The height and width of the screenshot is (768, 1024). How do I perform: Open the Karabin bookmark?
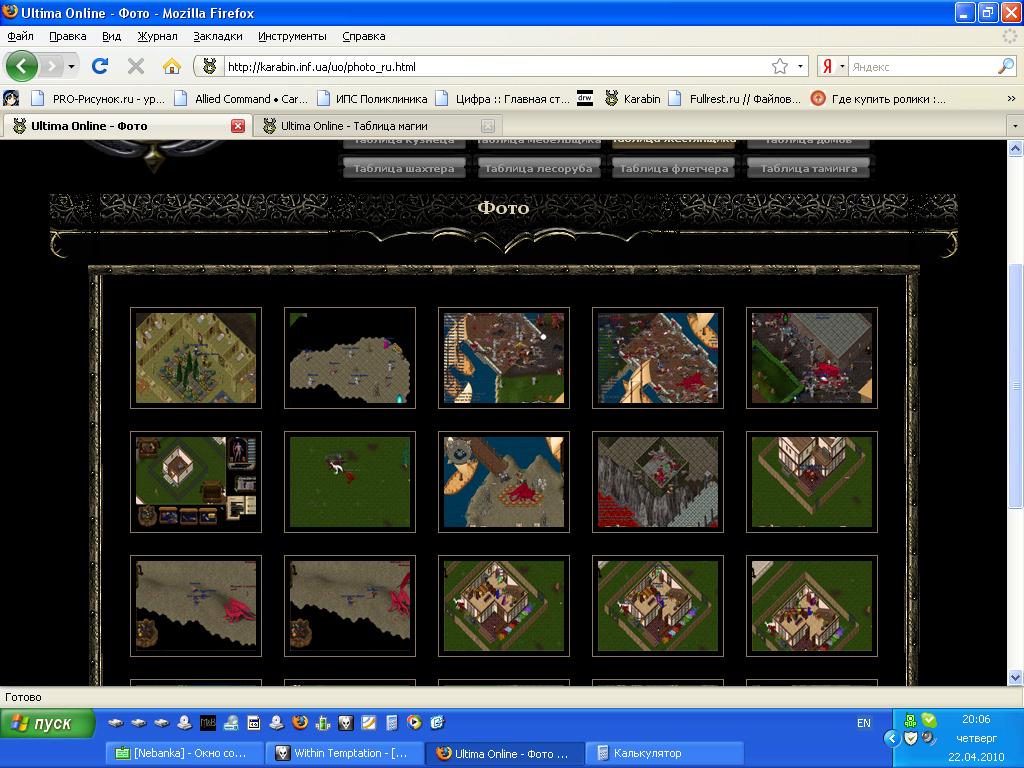click(632, 99)
